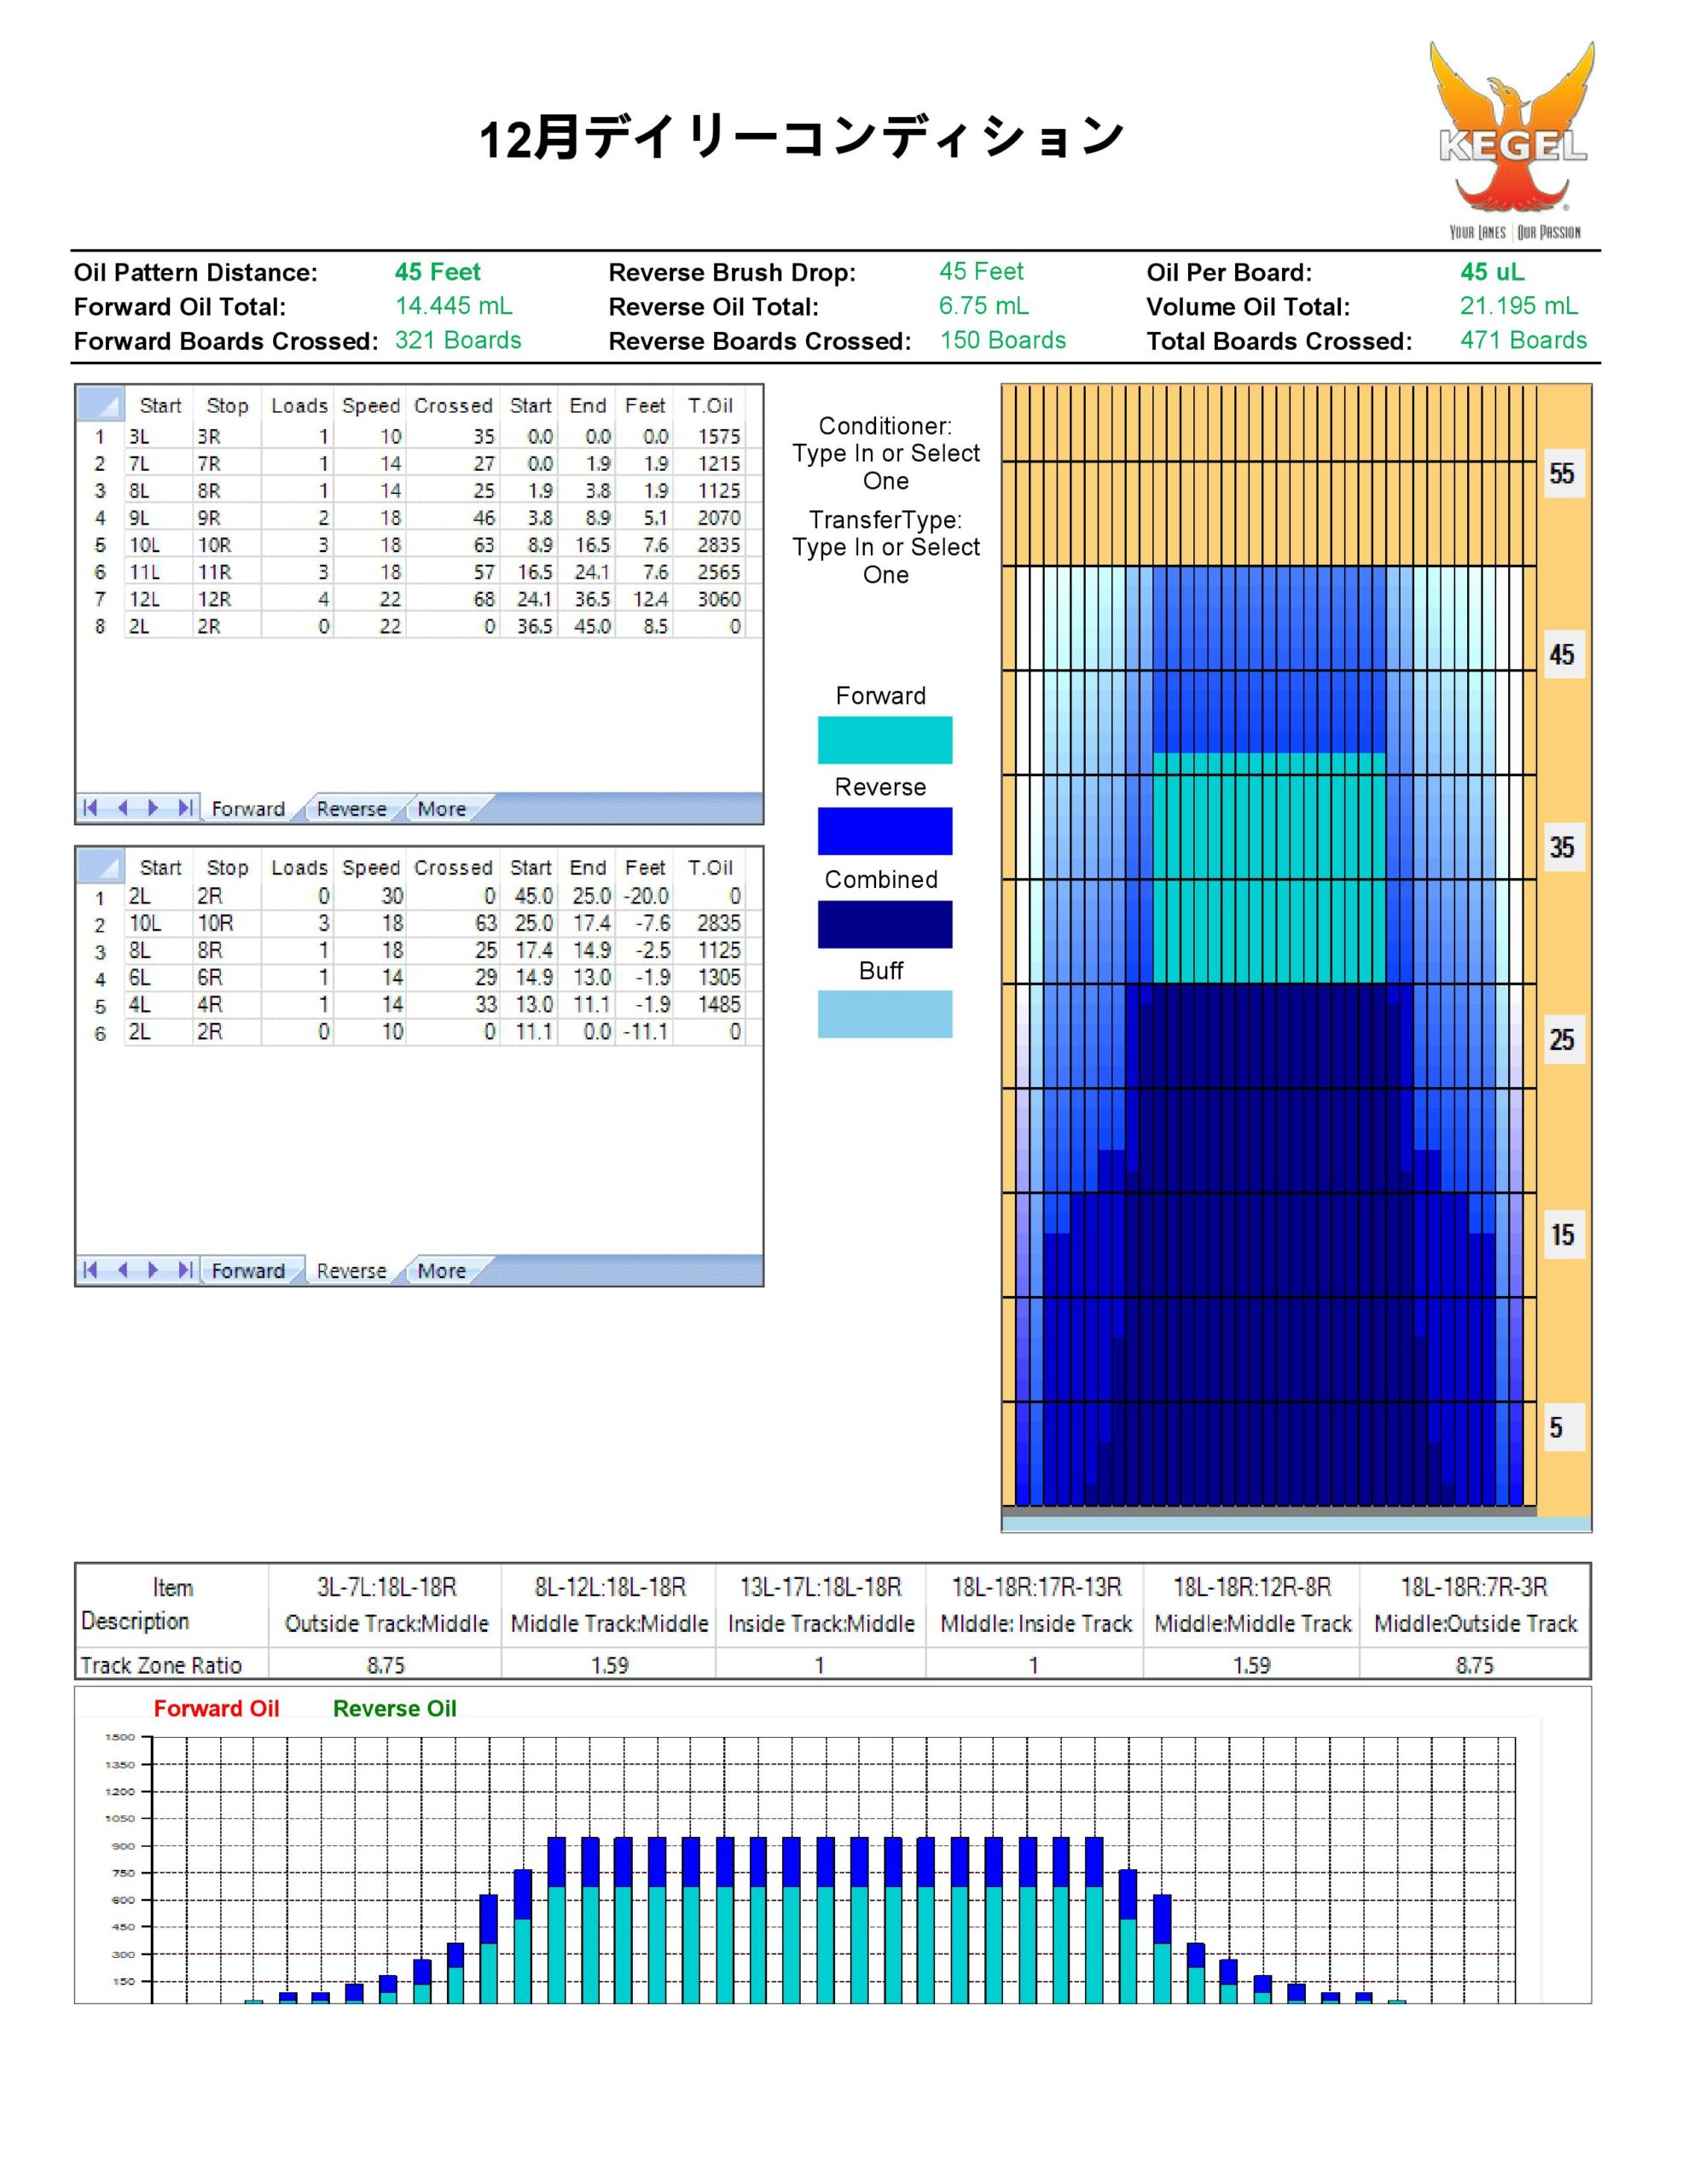1688x2184 pixels.
Task: Click Loads column header in upper table
Action: click(299, 405)
